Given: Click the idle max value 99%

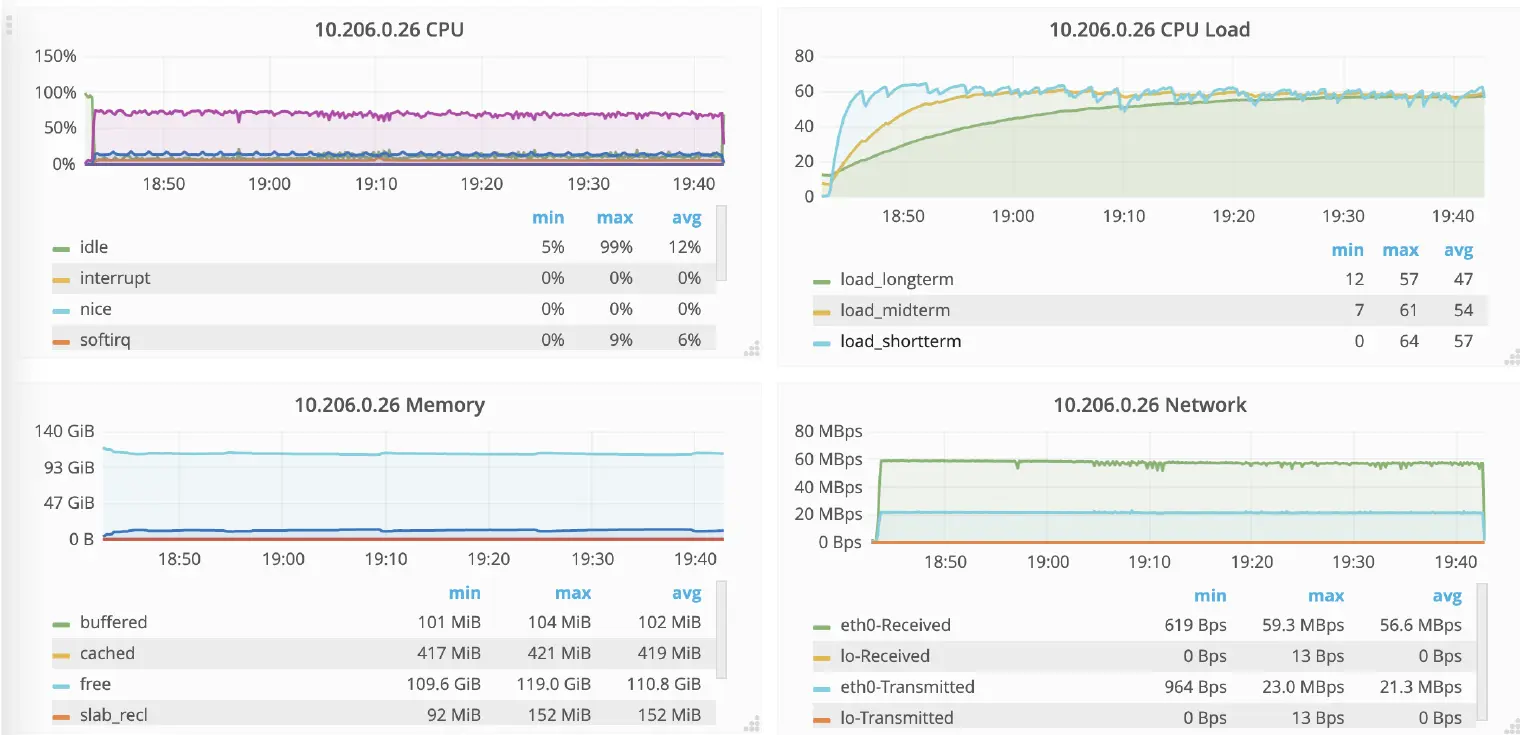Looking at the screenshot, I should pos(616,247).
